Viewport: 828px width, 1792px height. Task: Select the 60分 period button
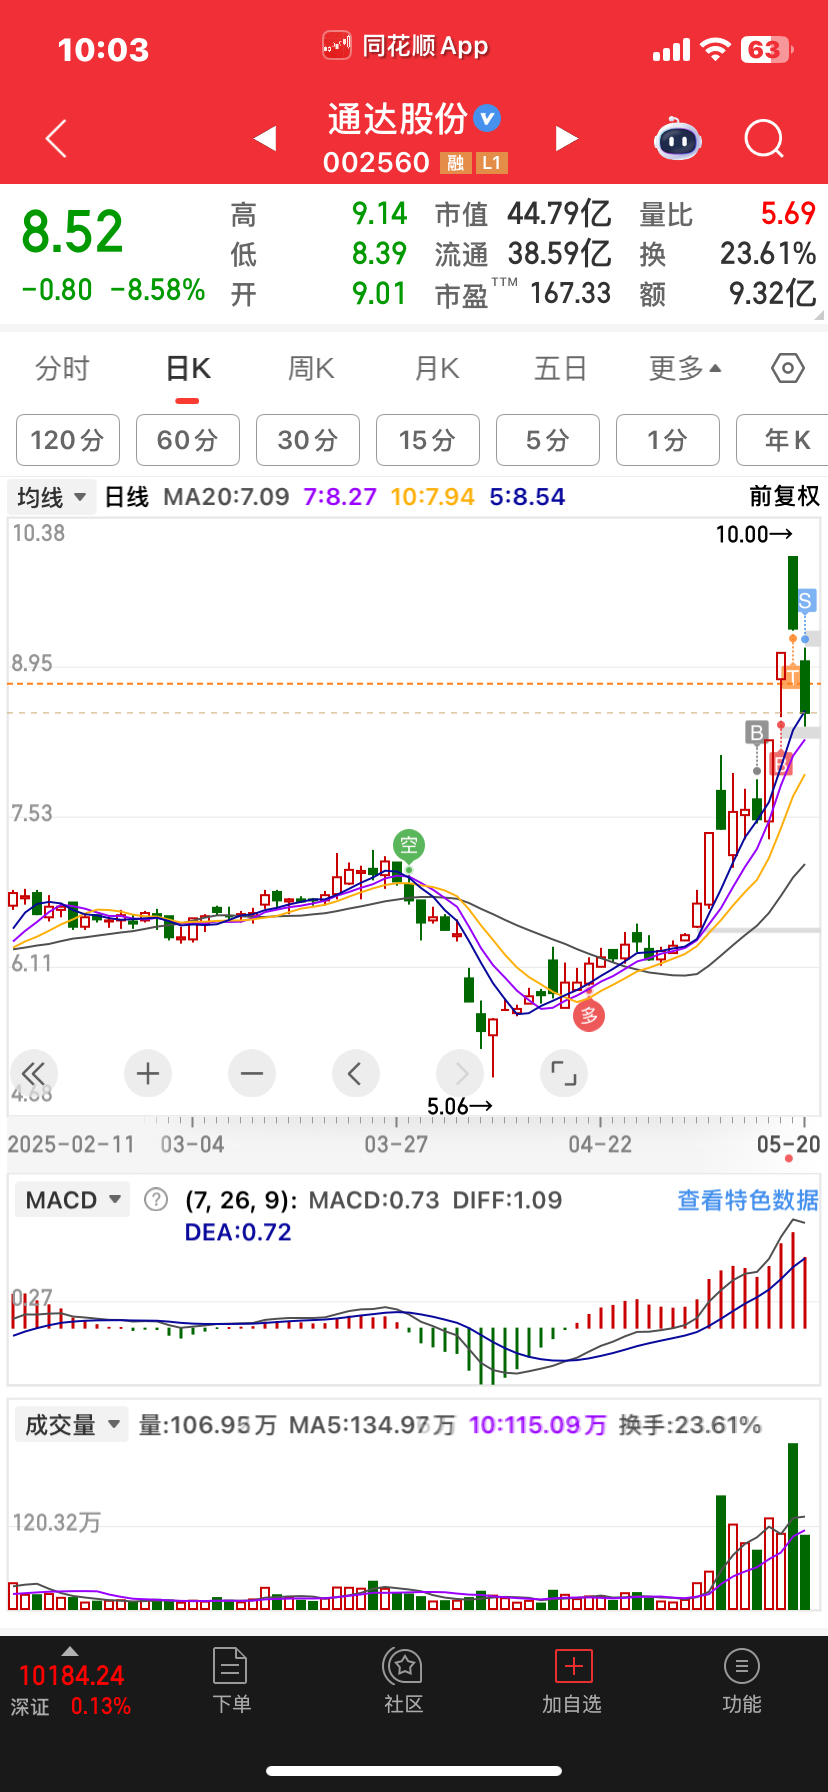(x=188, y=440)
